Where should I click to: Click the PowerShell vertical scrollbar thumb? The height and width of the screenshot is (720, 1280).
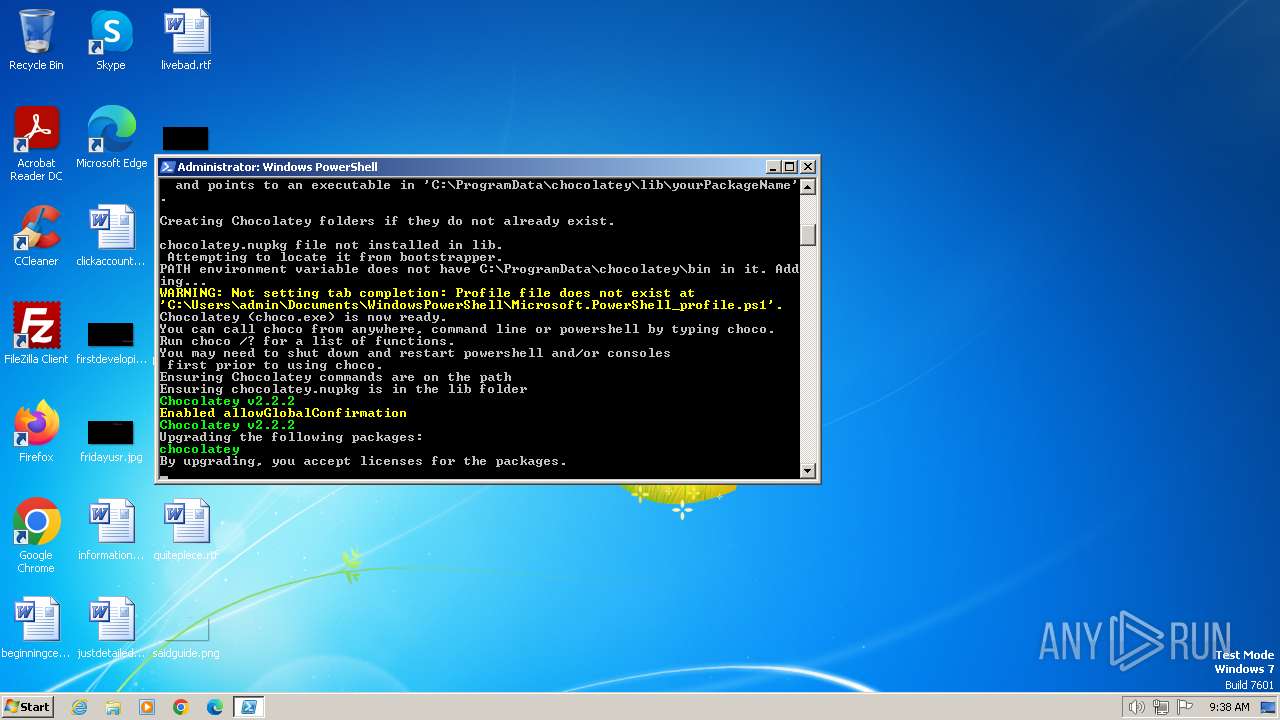[808, 235]
